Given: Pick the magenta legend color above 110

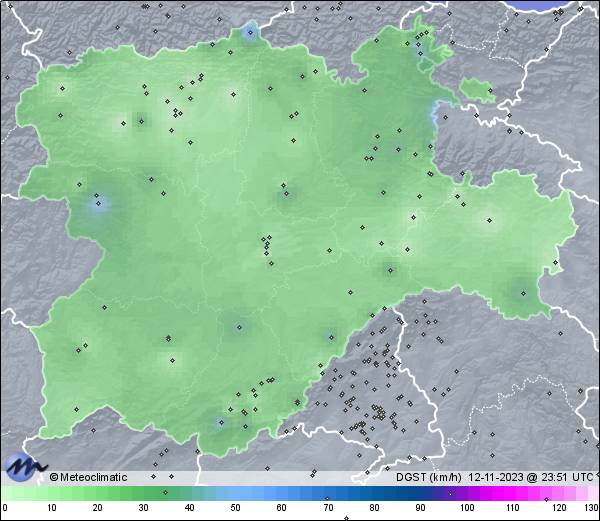Looking at the screenshot, I should point(513,493).
